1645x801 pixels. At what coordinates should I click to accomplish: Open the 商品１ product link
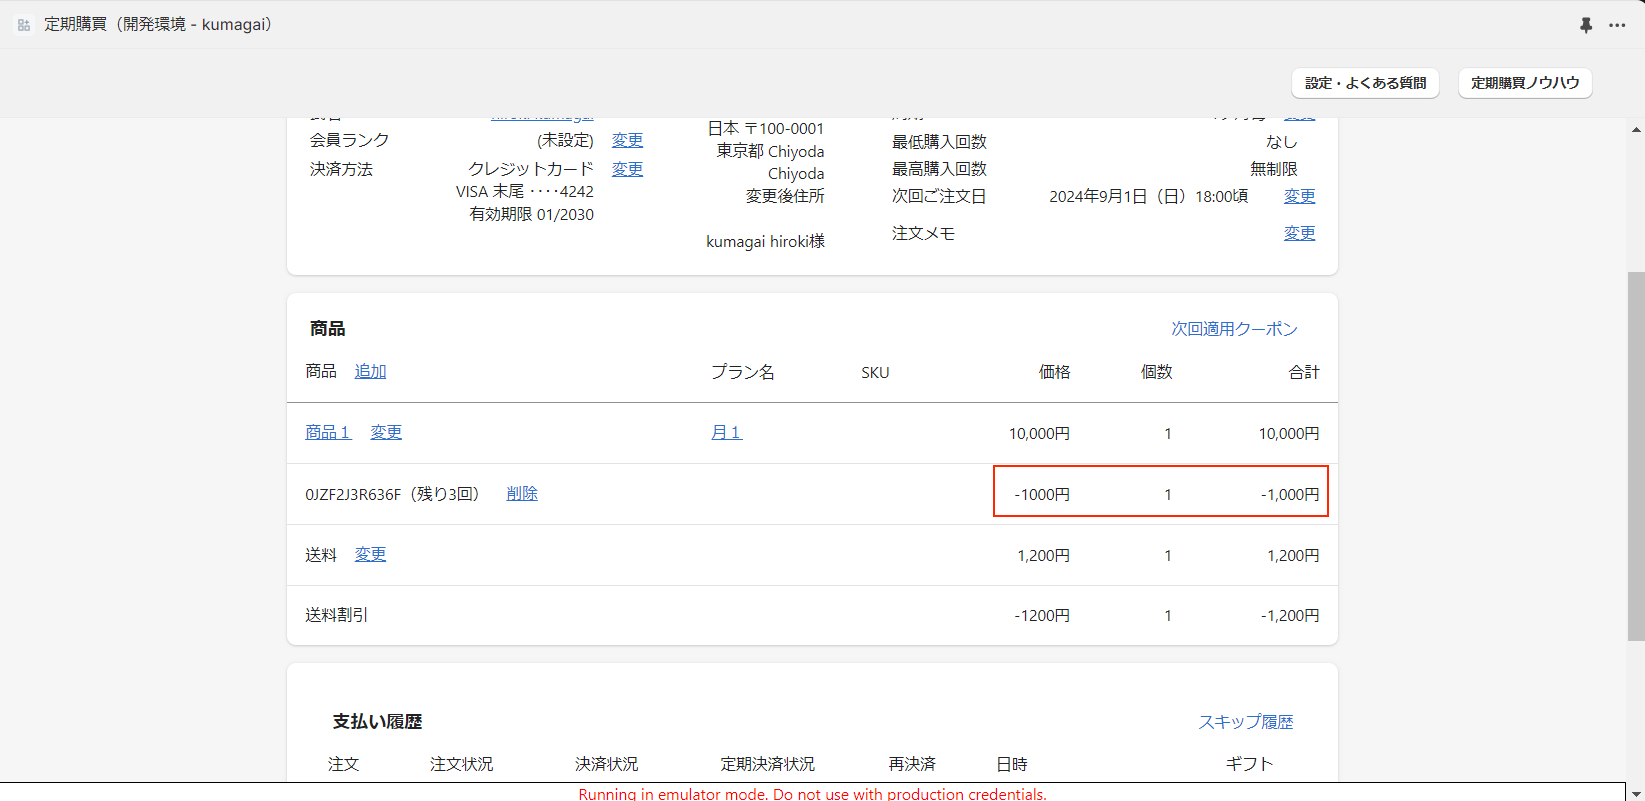coord(328,432)
